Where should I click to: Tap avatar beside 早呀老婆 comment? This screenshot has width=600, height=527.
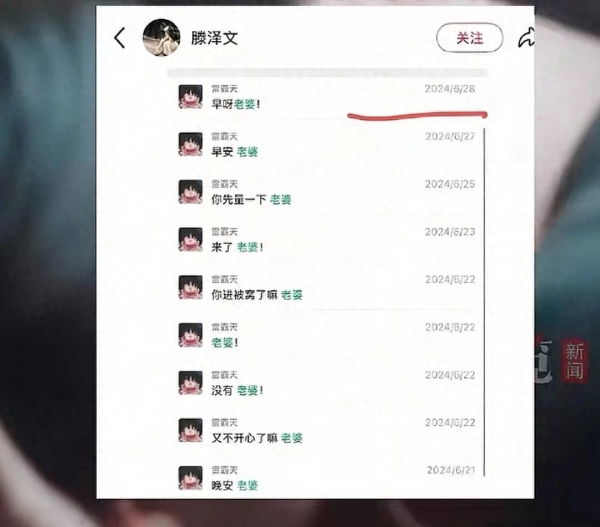pyautogui.click(x=191, y=97)
